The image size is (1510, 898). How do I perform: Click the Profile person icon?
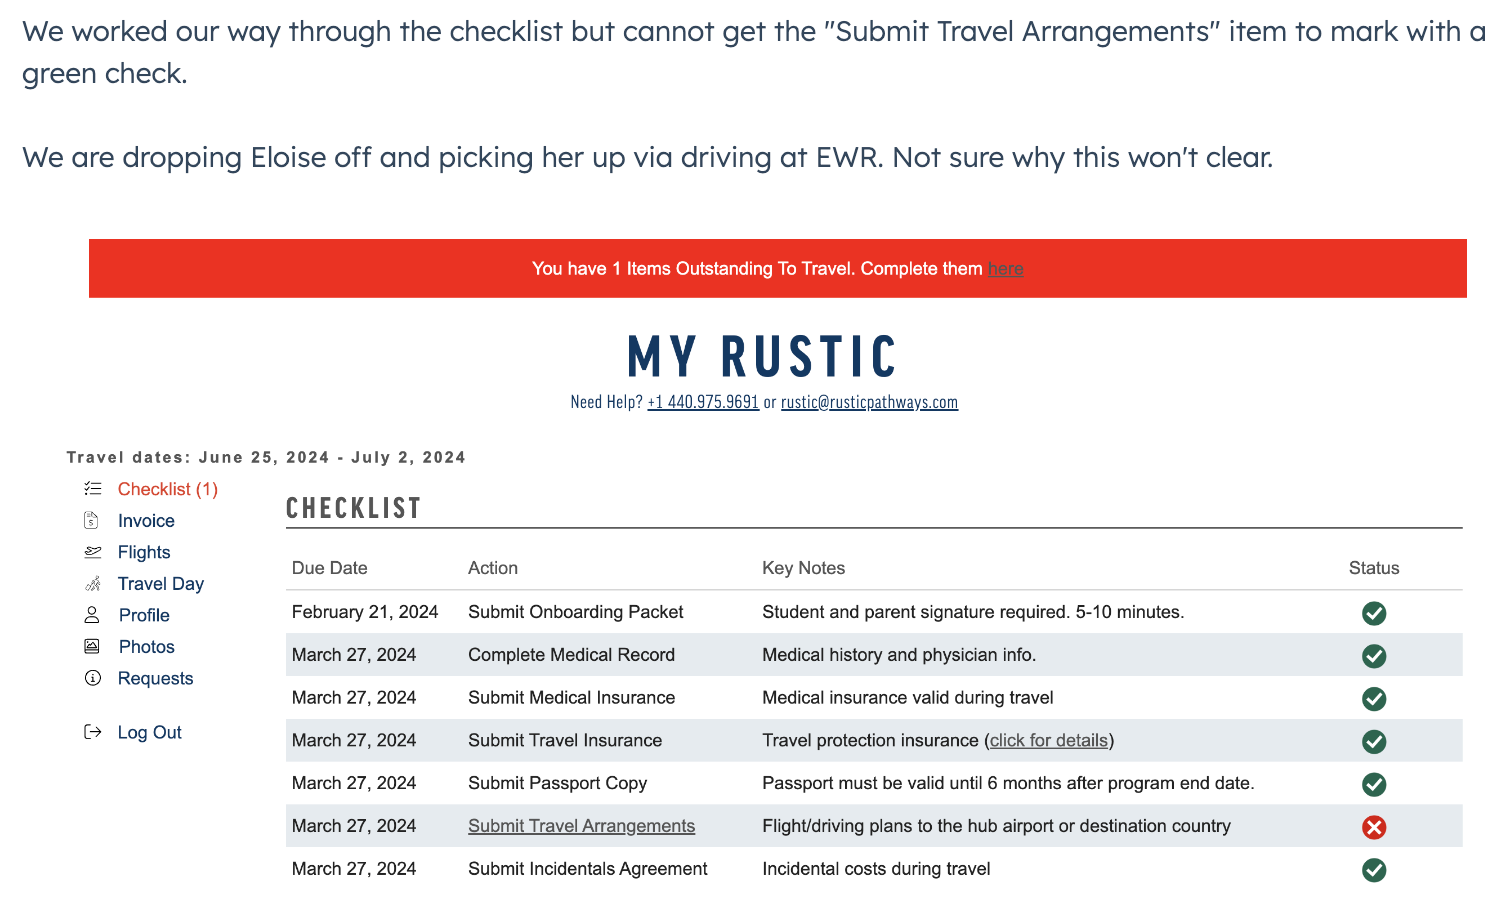click(x=92, y=615)
